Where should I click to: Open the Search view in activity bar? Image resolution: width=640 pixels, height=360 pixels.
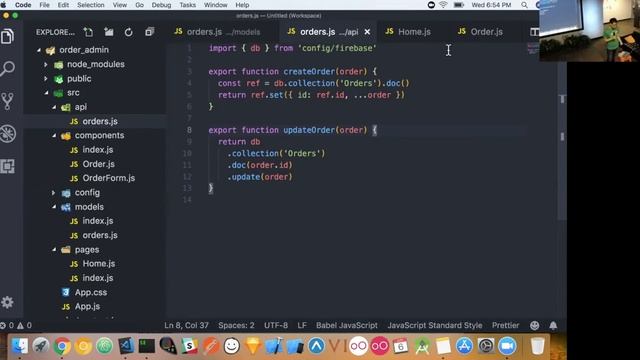point(8,69)
